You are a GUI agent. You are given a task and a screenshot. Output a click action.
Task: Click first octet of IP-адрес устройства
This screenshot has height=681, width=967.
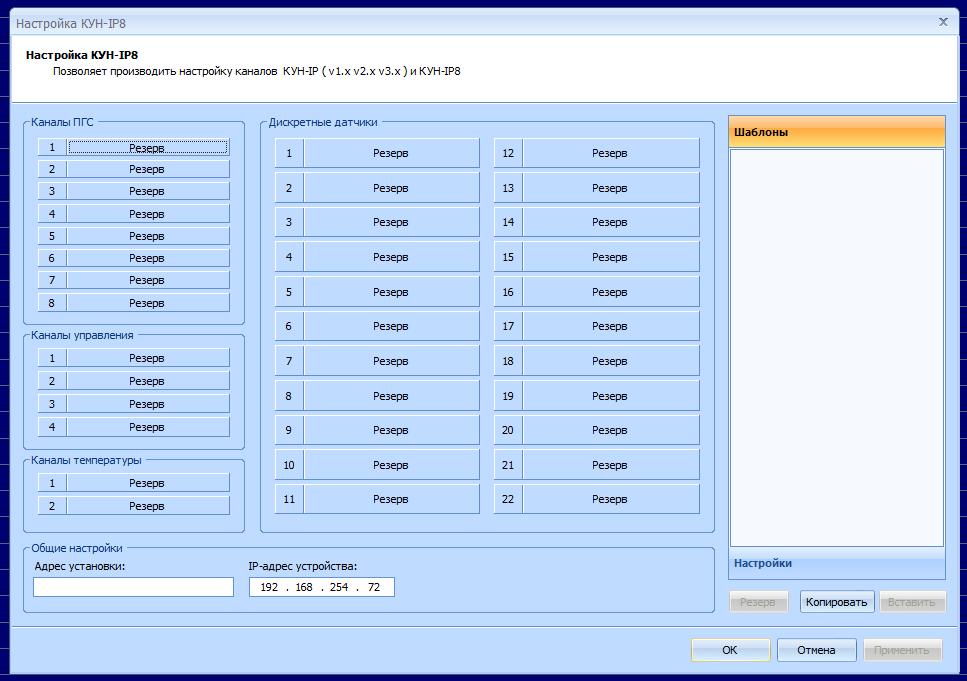269,587
